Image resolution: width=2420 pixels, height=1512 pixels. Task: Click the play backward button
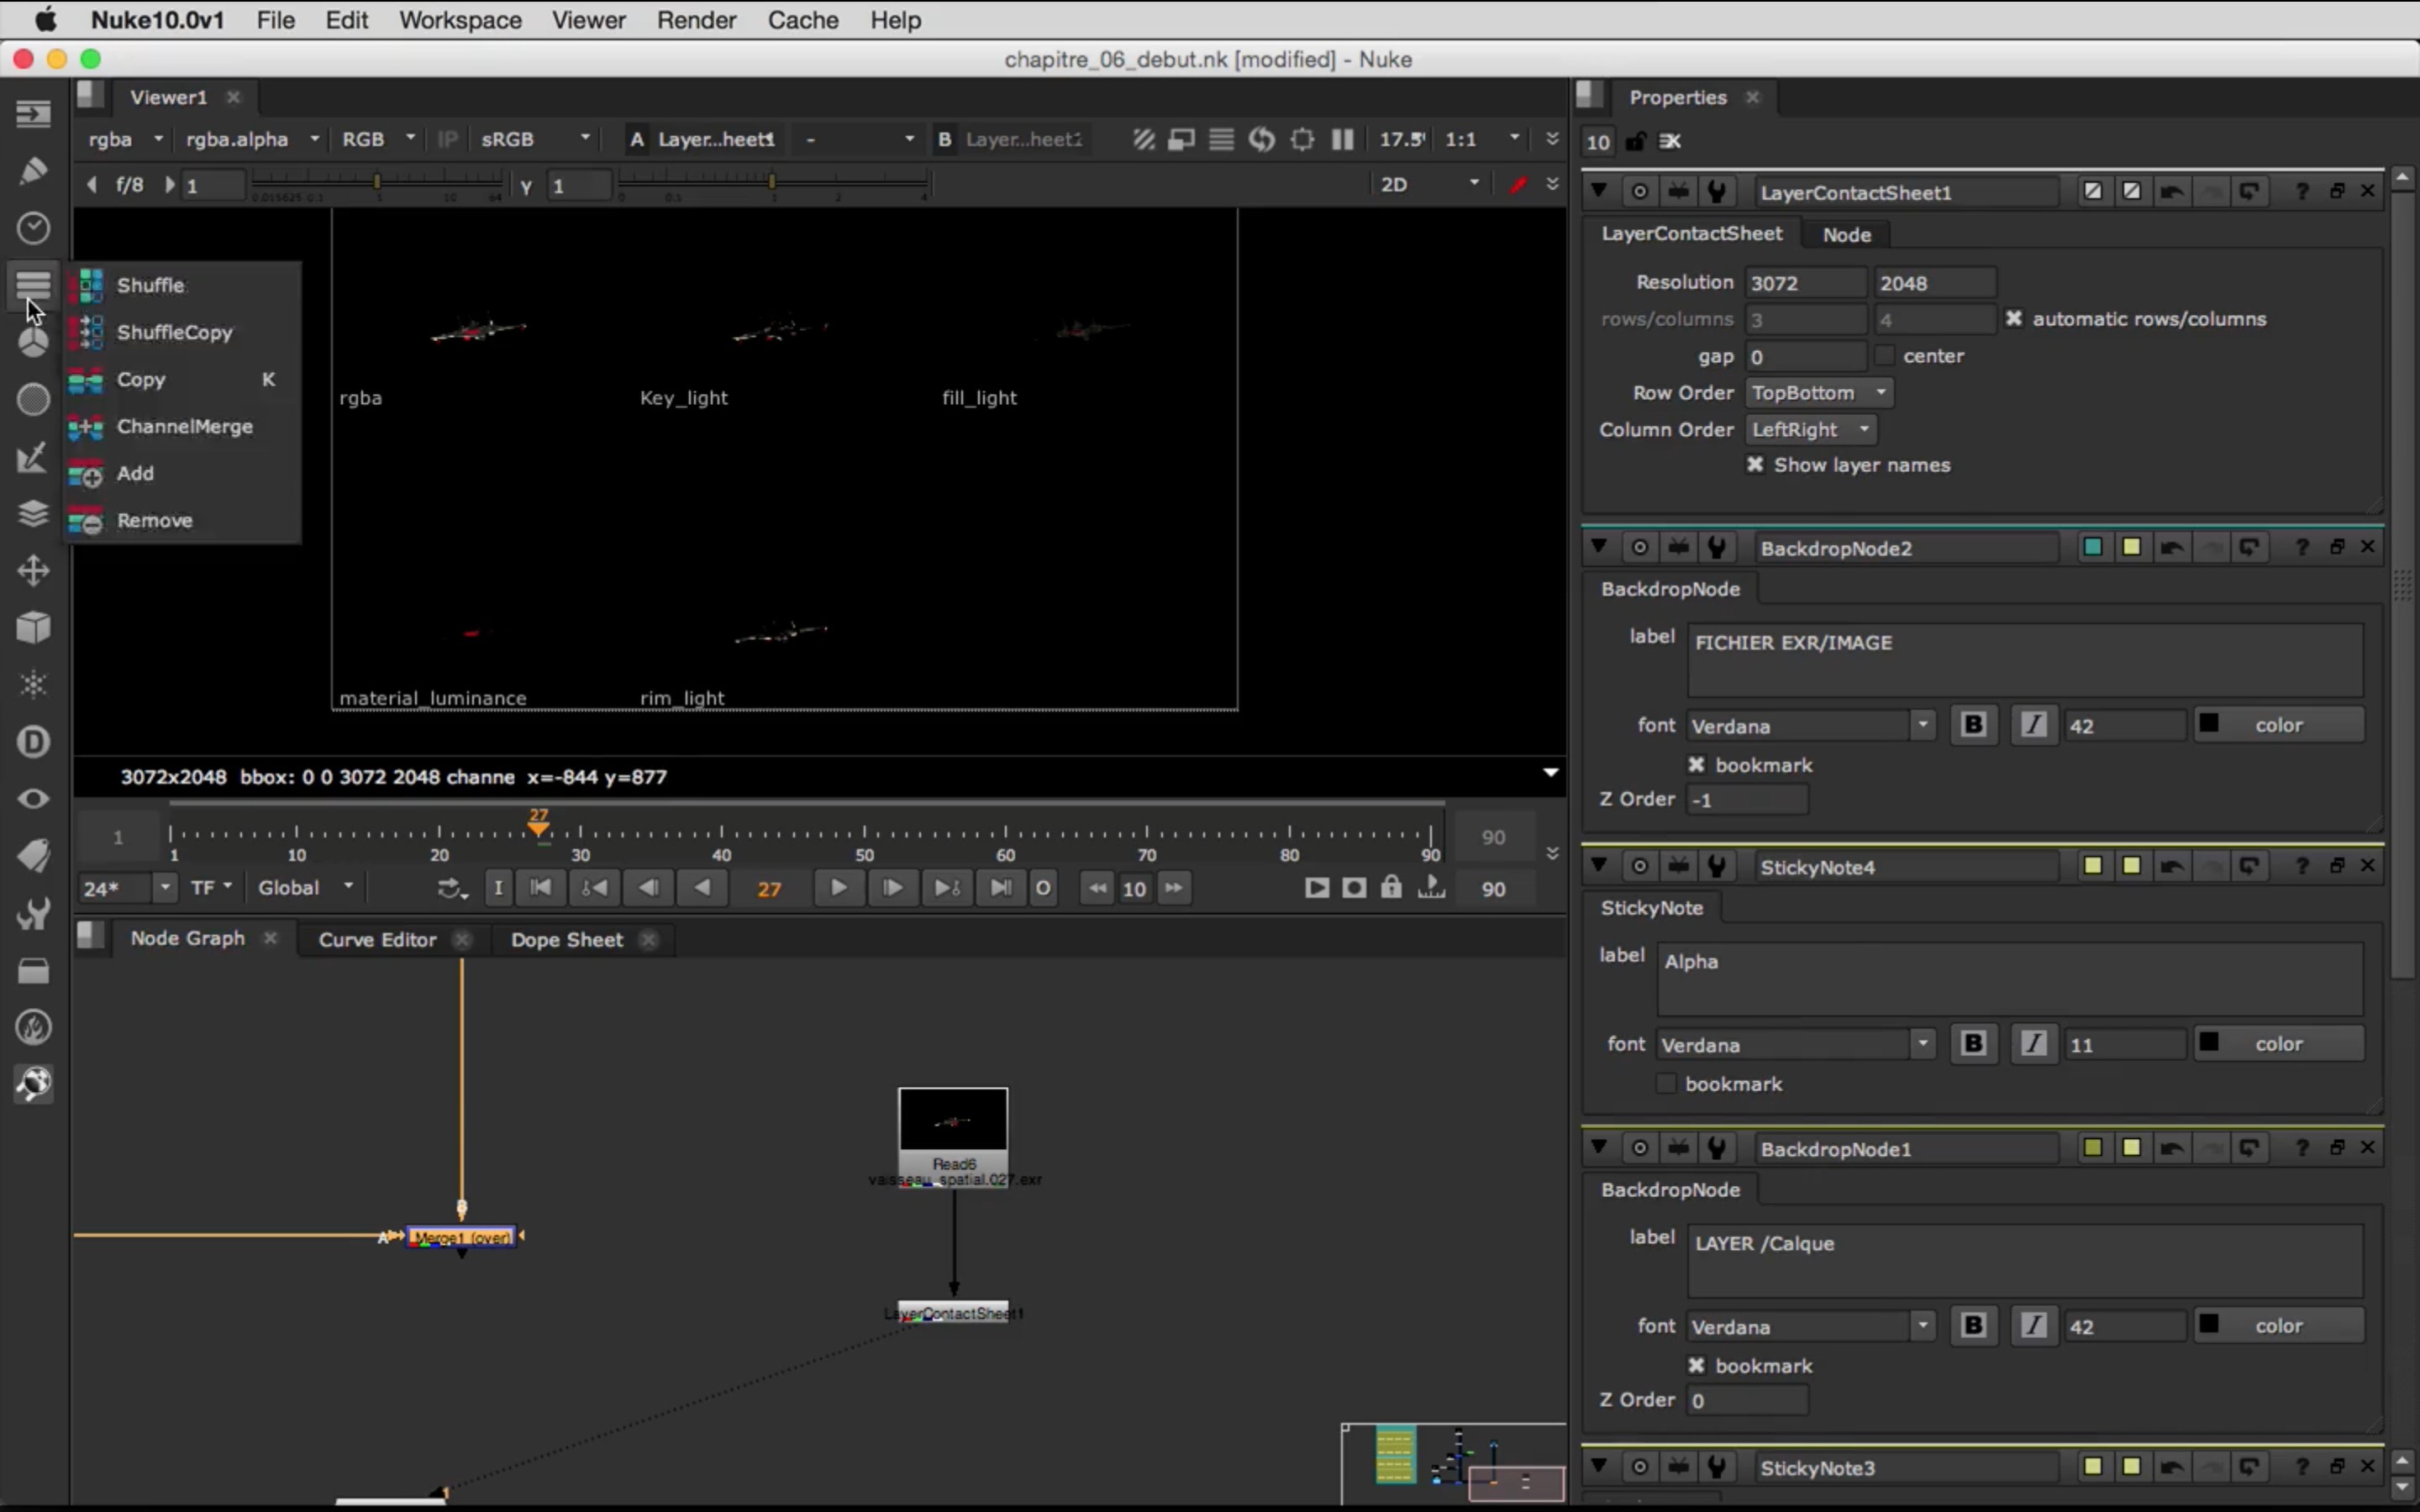[703, 888]
